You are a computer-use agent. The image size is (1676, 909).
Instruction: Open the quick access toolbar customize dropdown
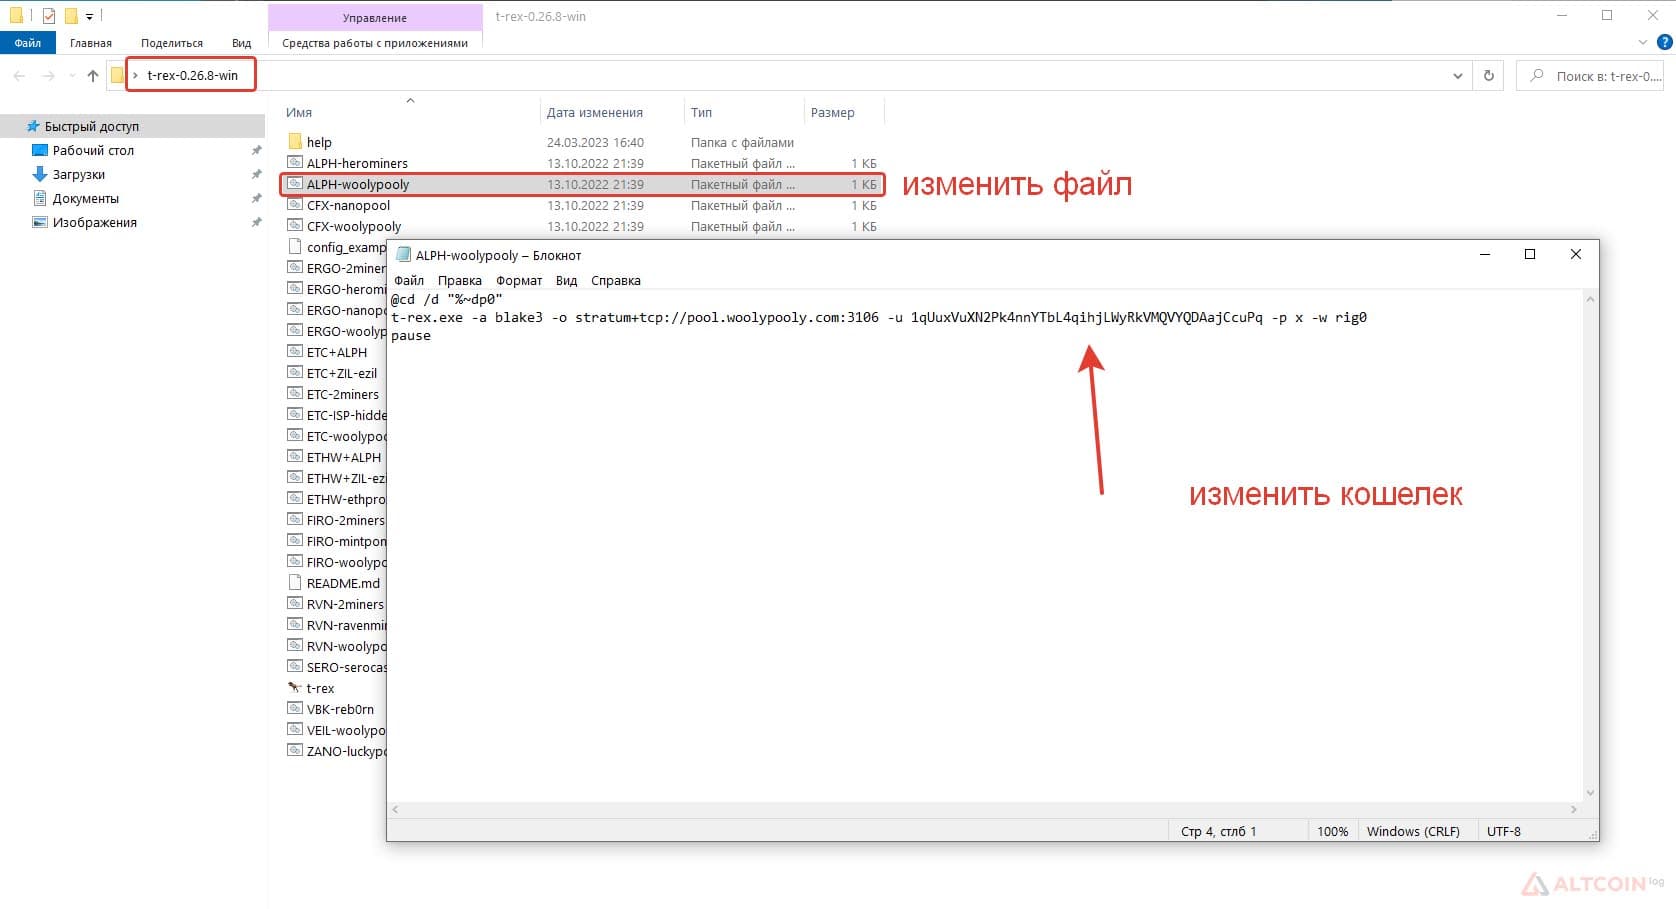click(x=89, y=17)
